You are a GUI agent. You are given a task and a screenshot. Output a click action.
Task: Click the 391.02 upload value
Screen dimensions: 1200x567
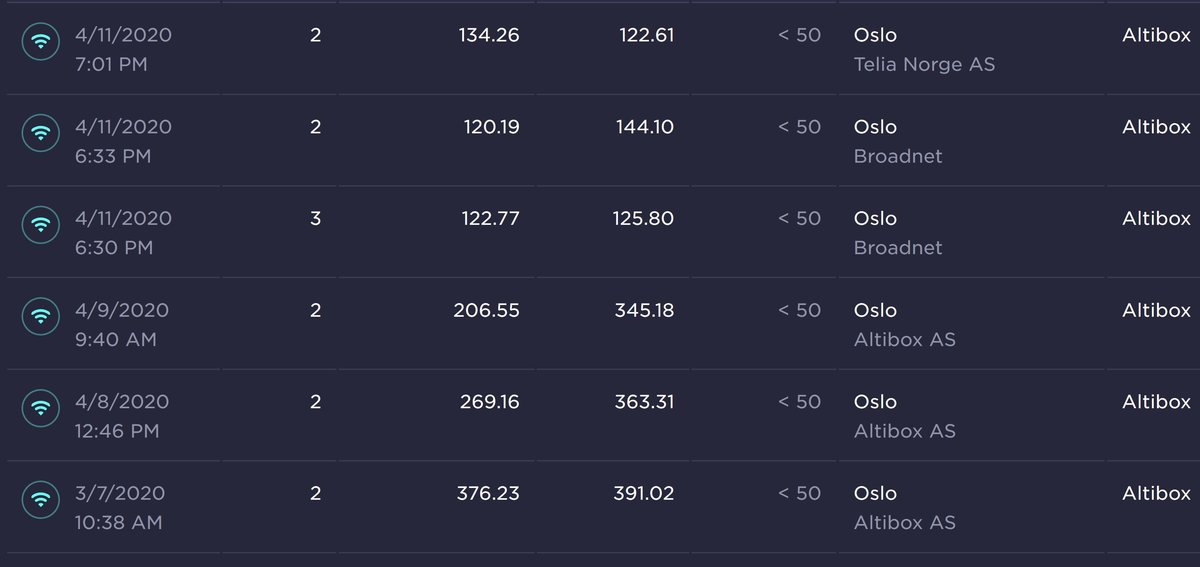click(x=644, y=493)
